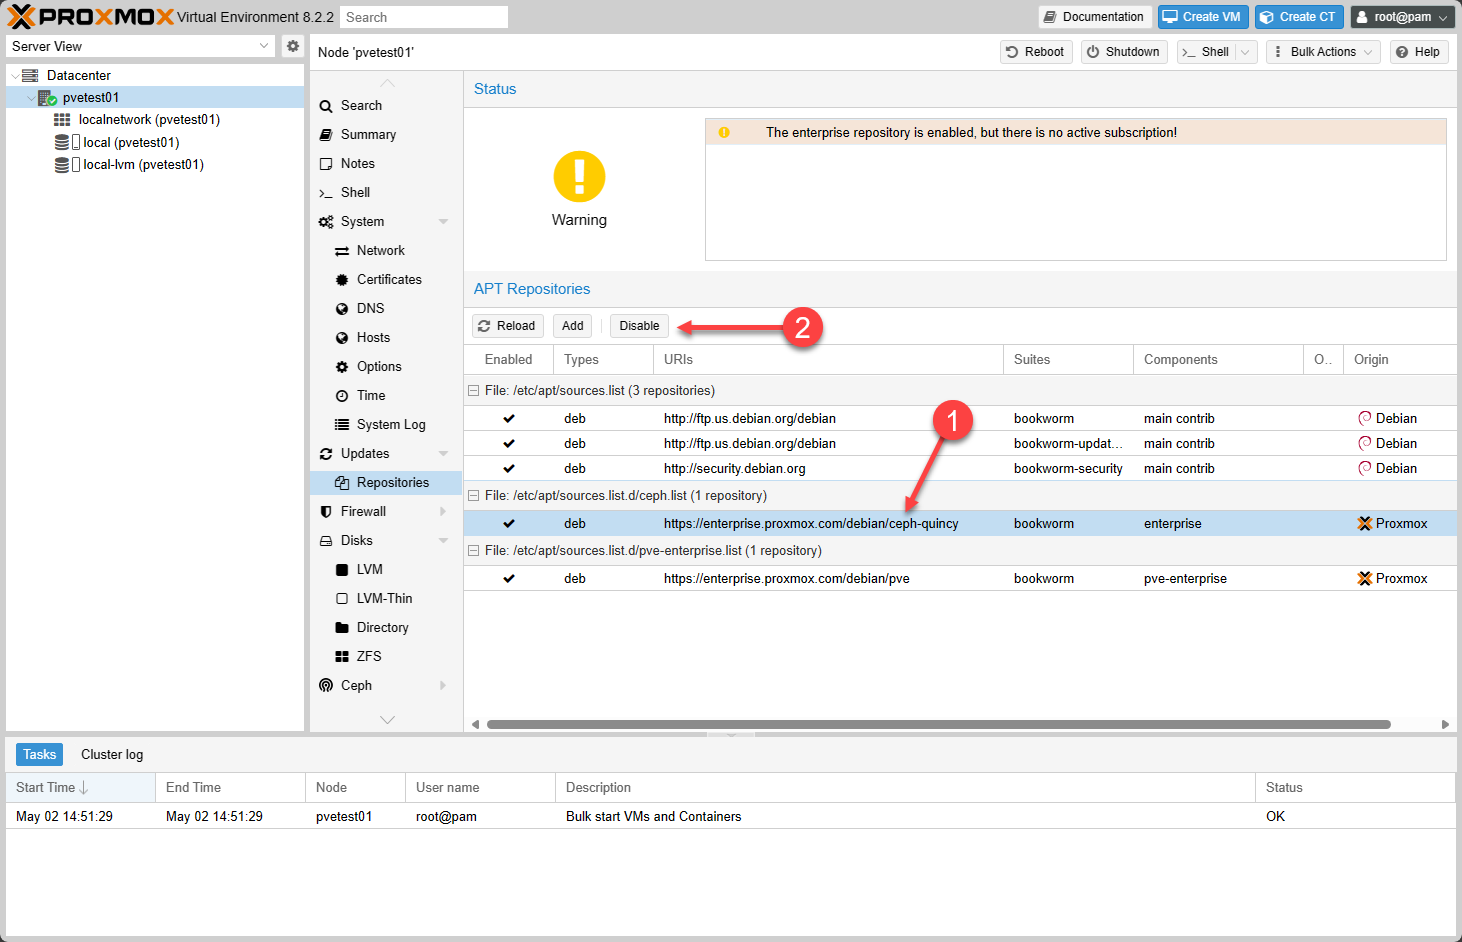This screenshot has height=942, width=1462.
Task: Focus the top Search input field
Action: tap(424, 17)
